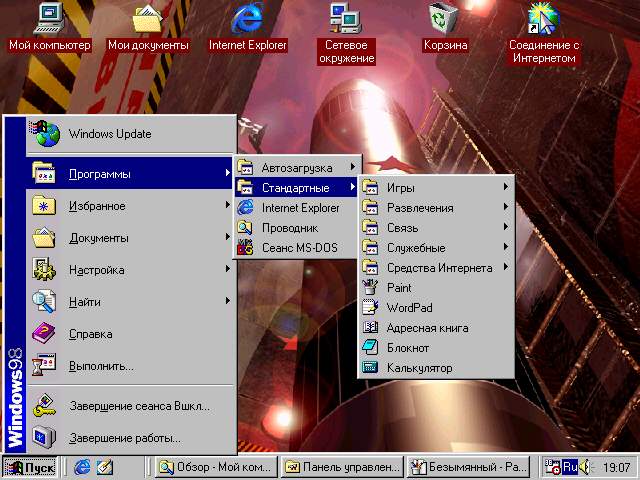Expand the Настройка submenu arrow
Viewport: 640px width, 480px height.
coord(228,269)
